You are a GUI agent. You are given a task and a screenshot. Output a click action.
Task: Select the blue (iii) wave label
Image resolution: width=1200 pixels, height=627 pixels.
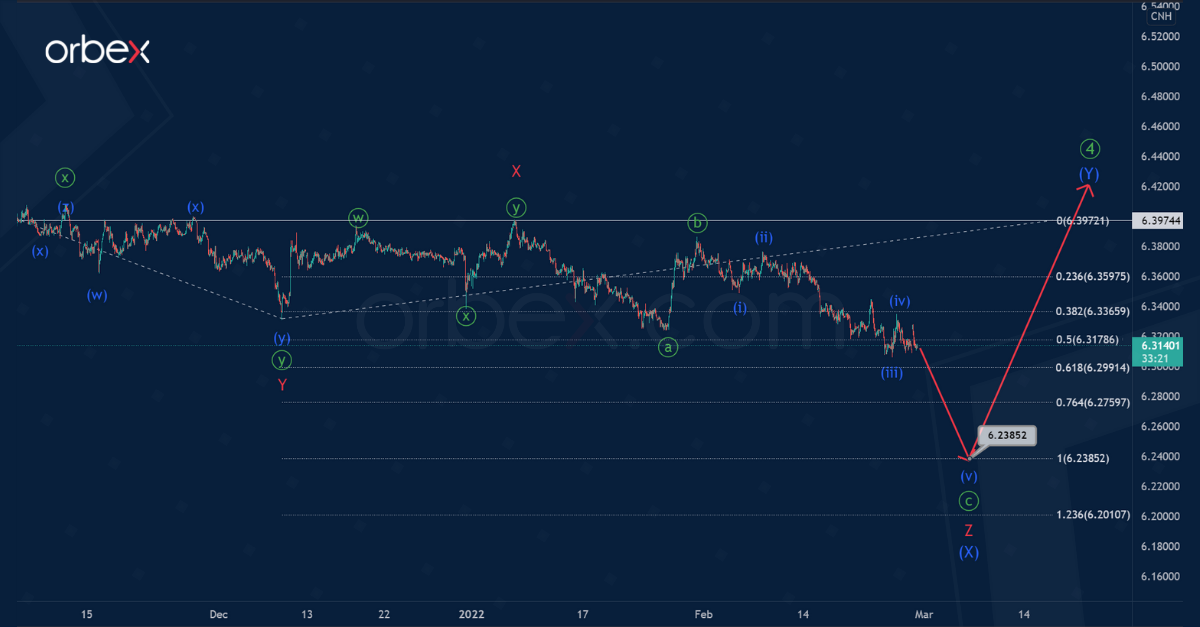pyautogui.click(x=892, y=373)
